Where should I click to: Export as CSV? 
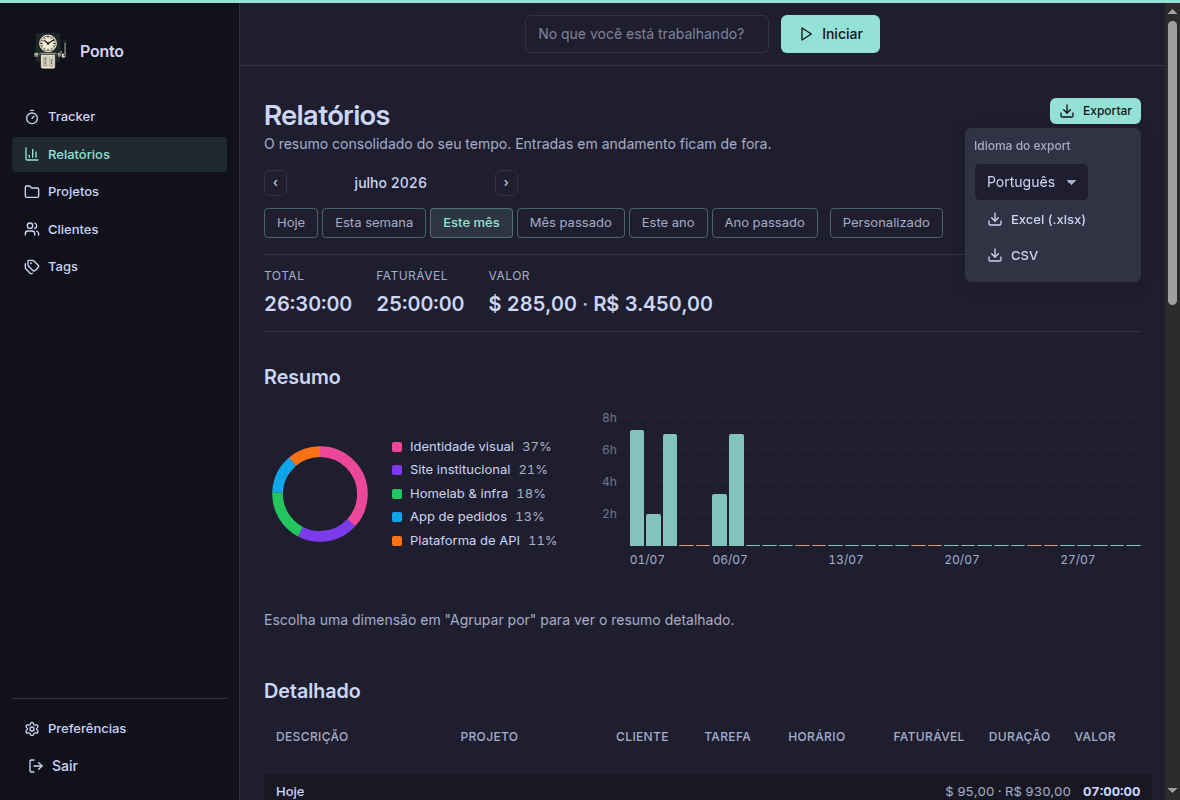(1052, 255)
